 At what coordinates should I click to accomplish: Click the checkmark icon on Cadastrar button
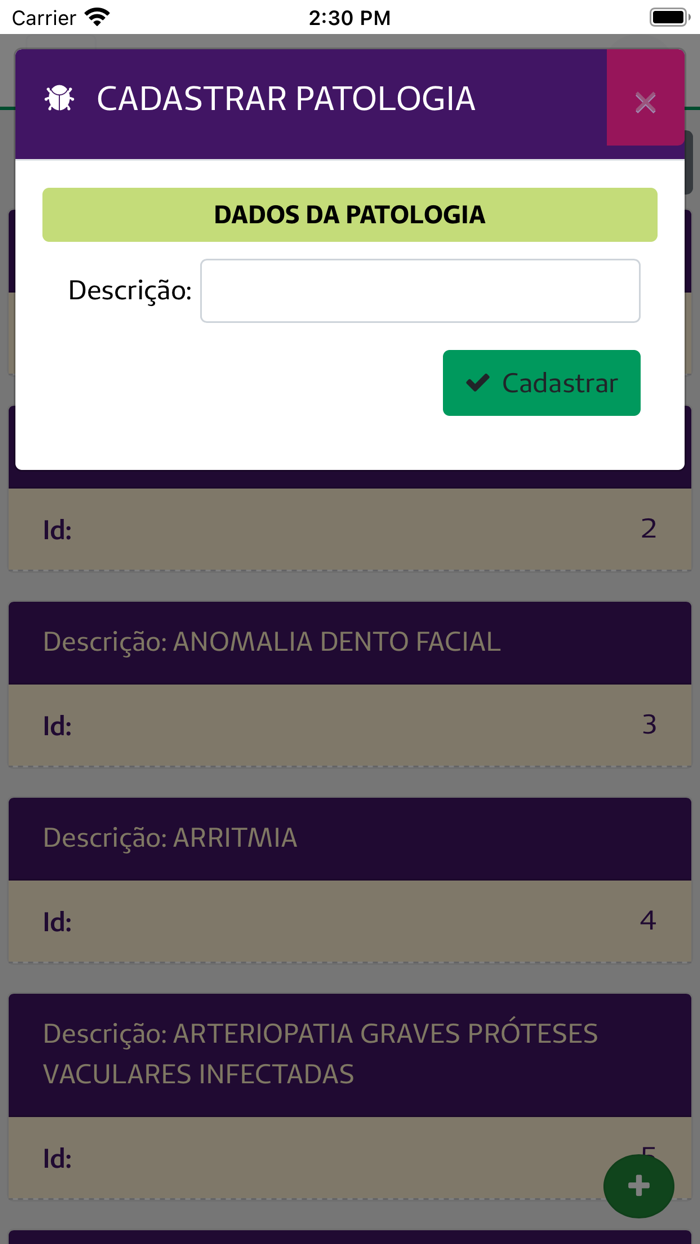click(x=477, y=382)
